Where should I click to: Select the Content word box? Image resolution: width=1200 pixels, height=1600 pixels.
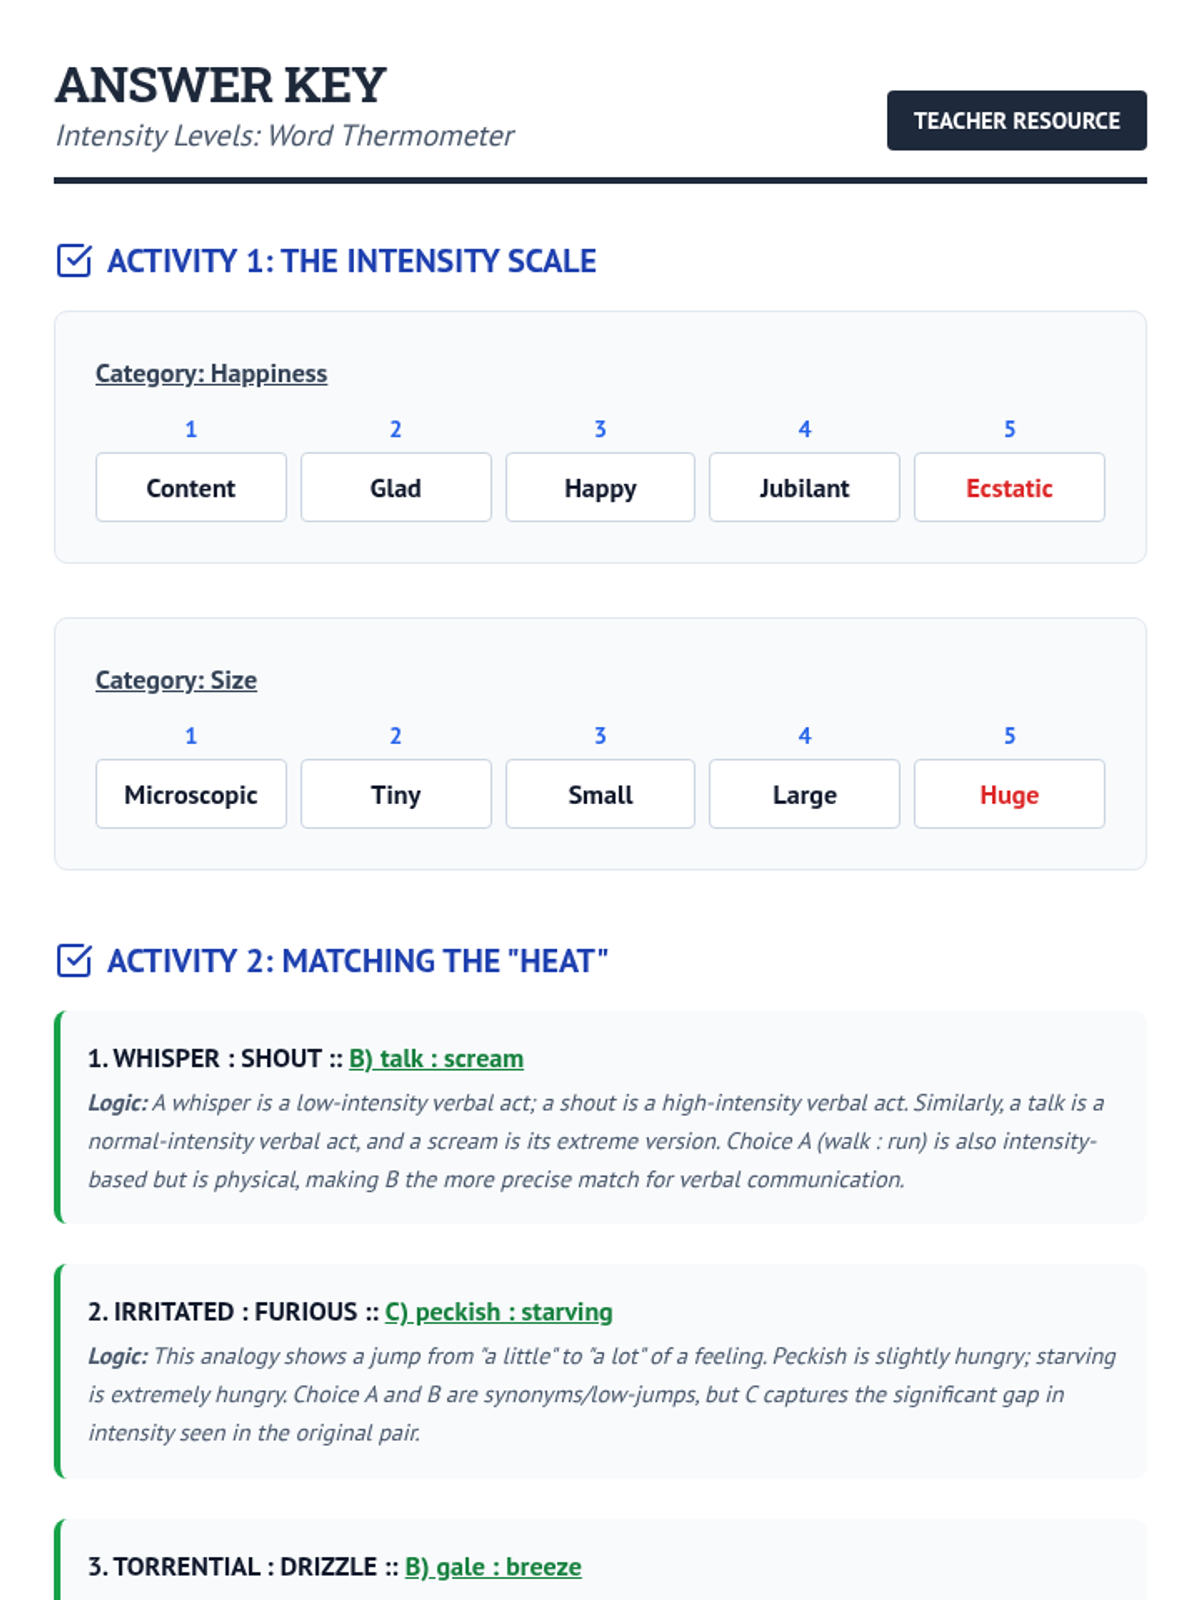191,488
